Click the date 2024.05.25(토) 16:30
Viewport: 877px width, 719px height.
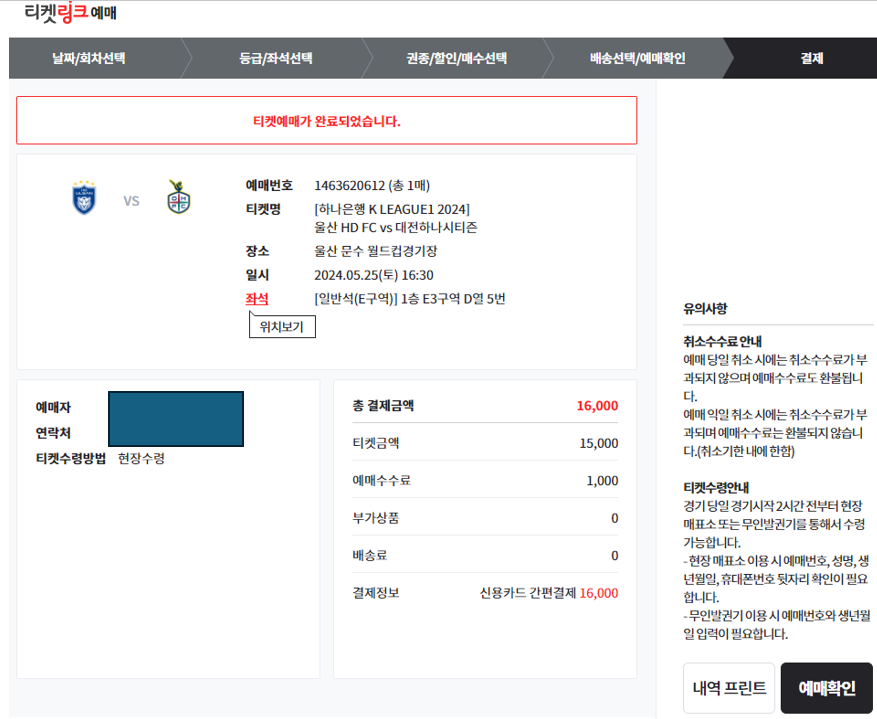click(374, 275)
